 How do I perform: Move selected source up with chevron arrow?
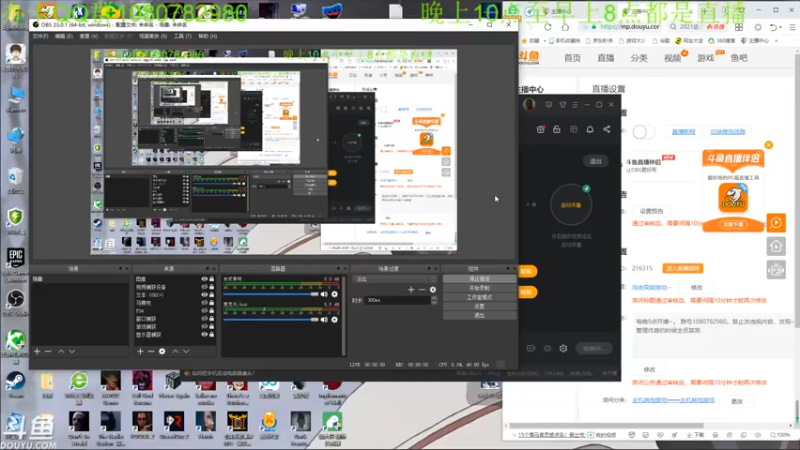pos(175,351)
